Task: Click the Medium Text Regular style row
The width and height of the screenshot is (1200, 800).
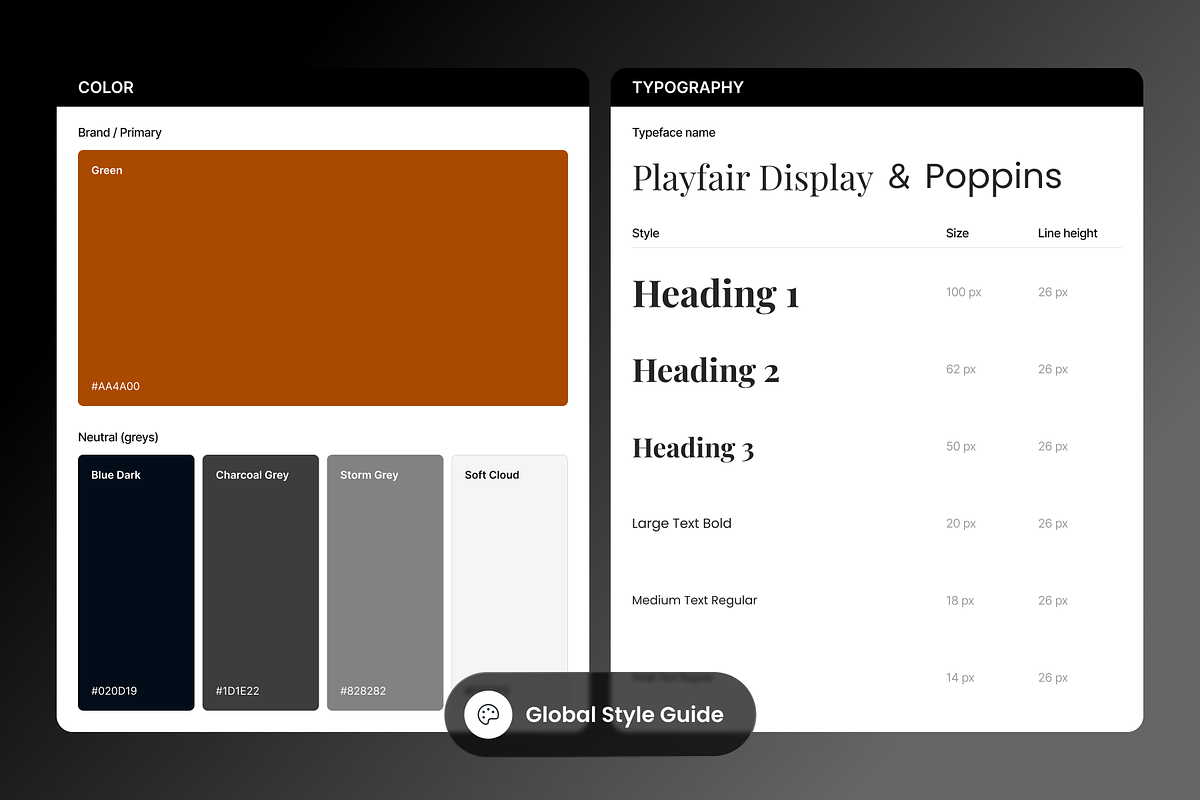Action: pyautogui.click(x=877, y=600)
